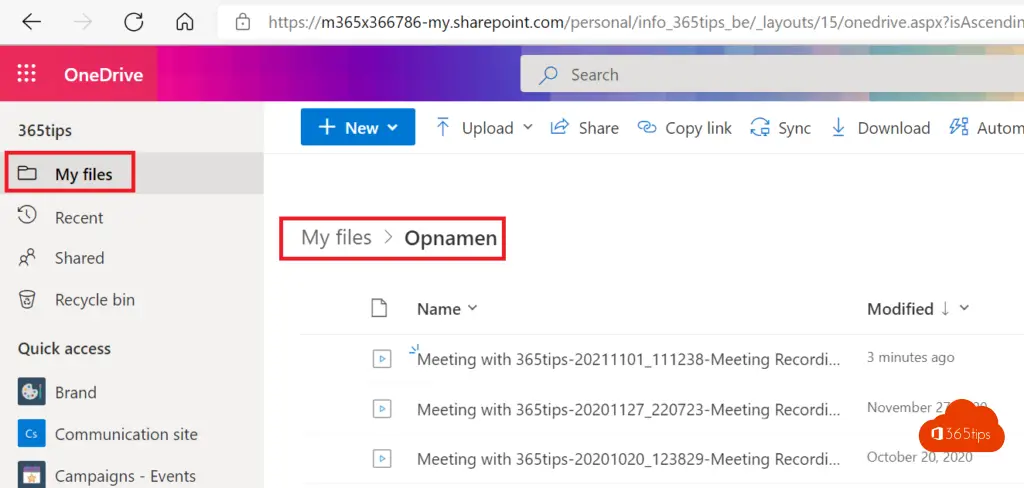This screenshot has height=488, width=1024.
Task: Open Campaigns - Events in Quick access
Action: point(125,476)
